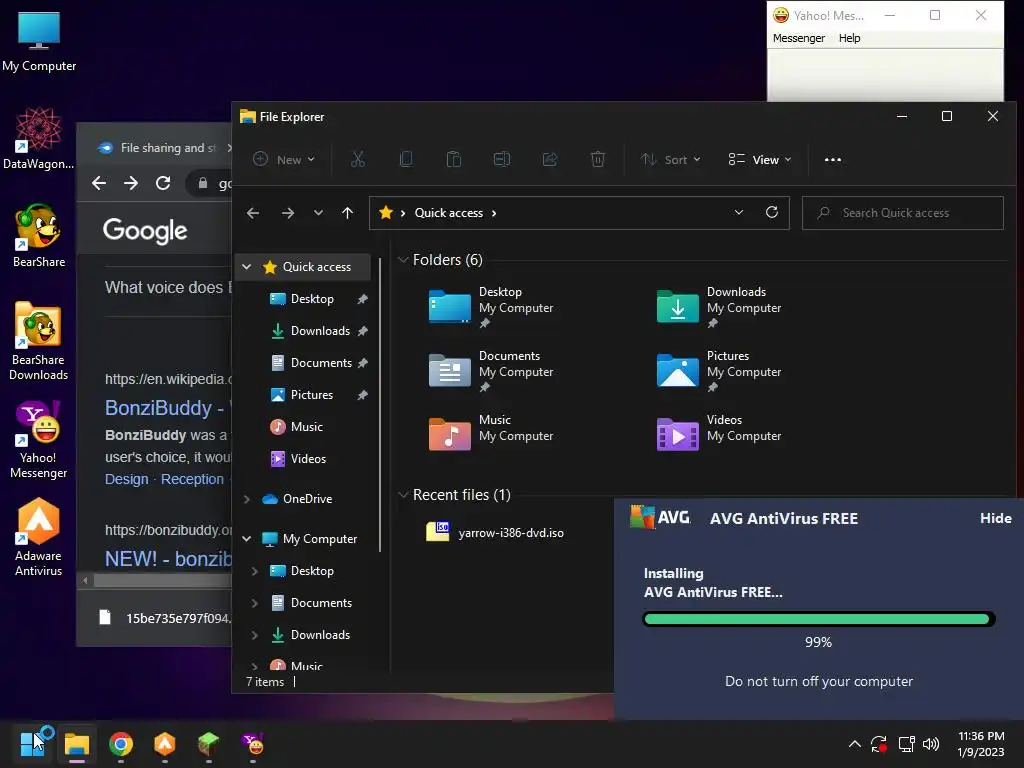Click the volume speaker tray icon

[x=931, y=744]
